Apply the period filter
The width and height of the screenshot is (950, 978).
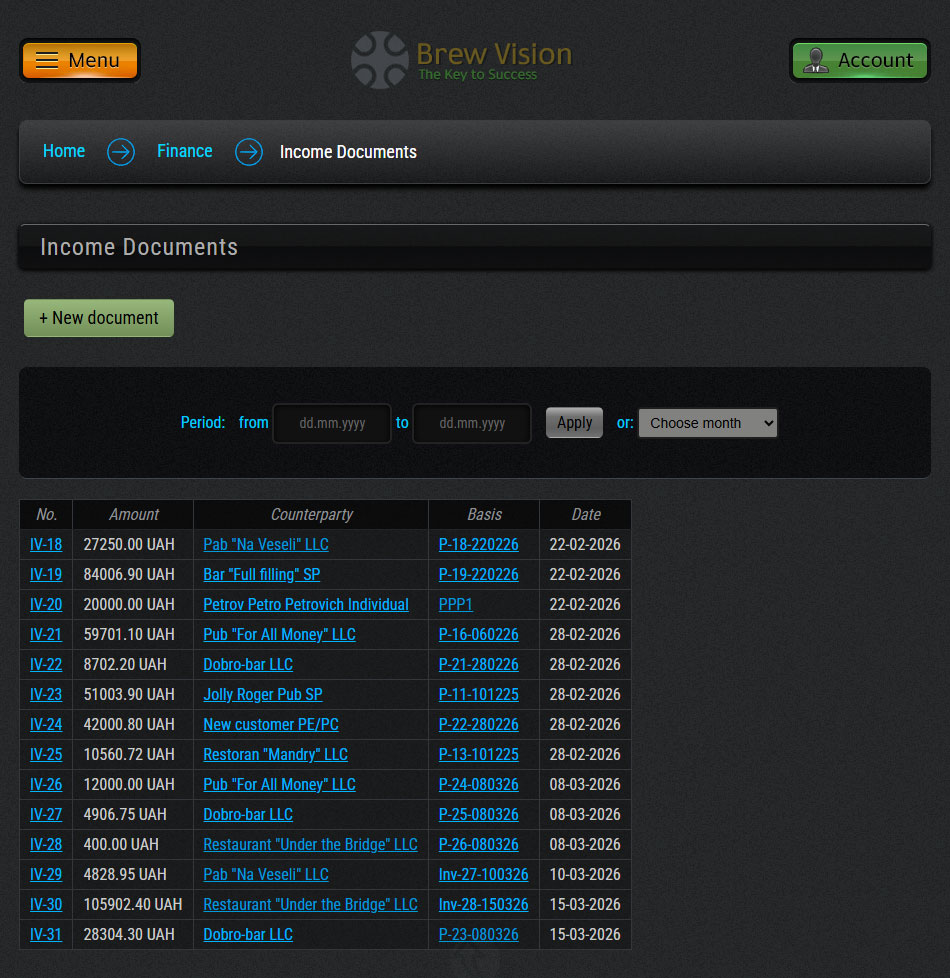click(574, 423)
